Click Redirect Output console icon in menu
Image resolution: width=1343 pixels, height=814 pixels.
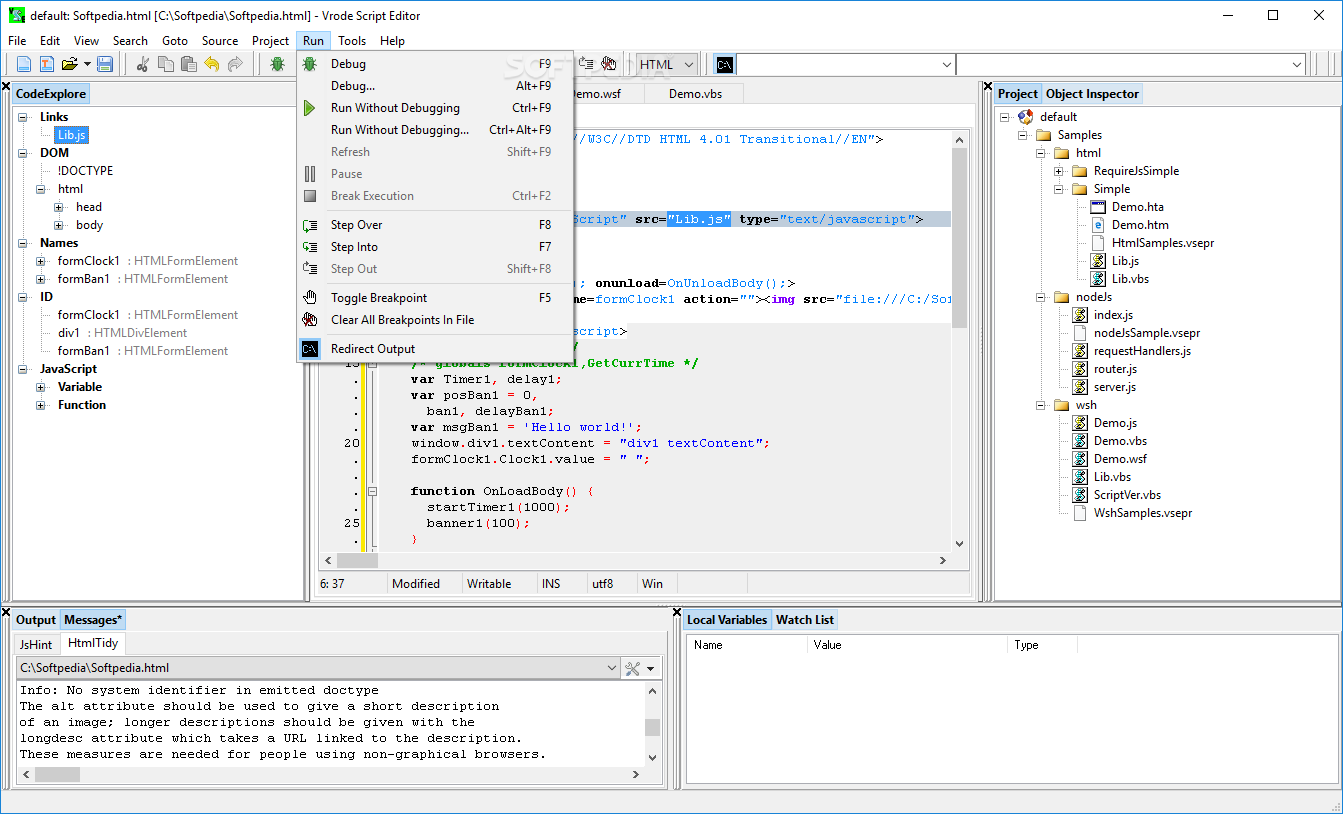[x=311, y=349]
